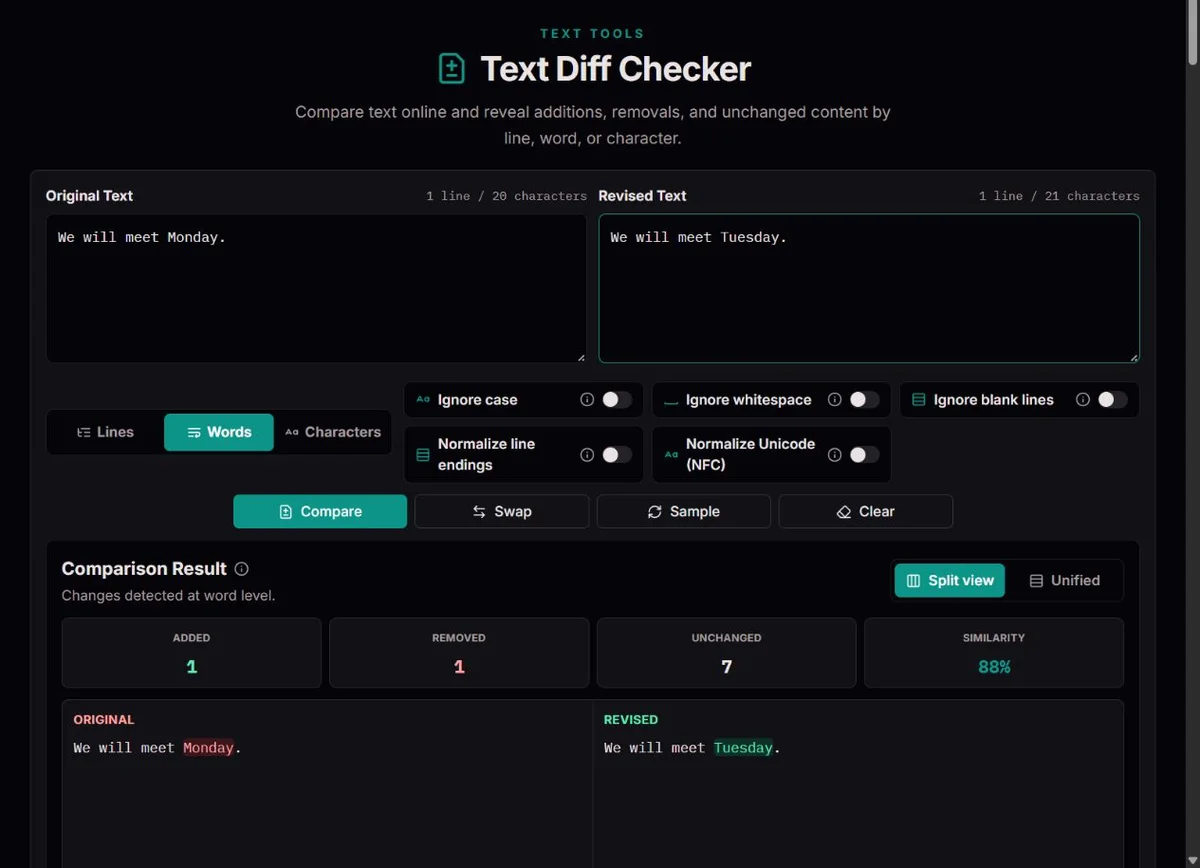This screenshot has width=1200, height=868.
Task: Focus the Original Text input area
Action: pyautogui.click(x=316, y=288)
